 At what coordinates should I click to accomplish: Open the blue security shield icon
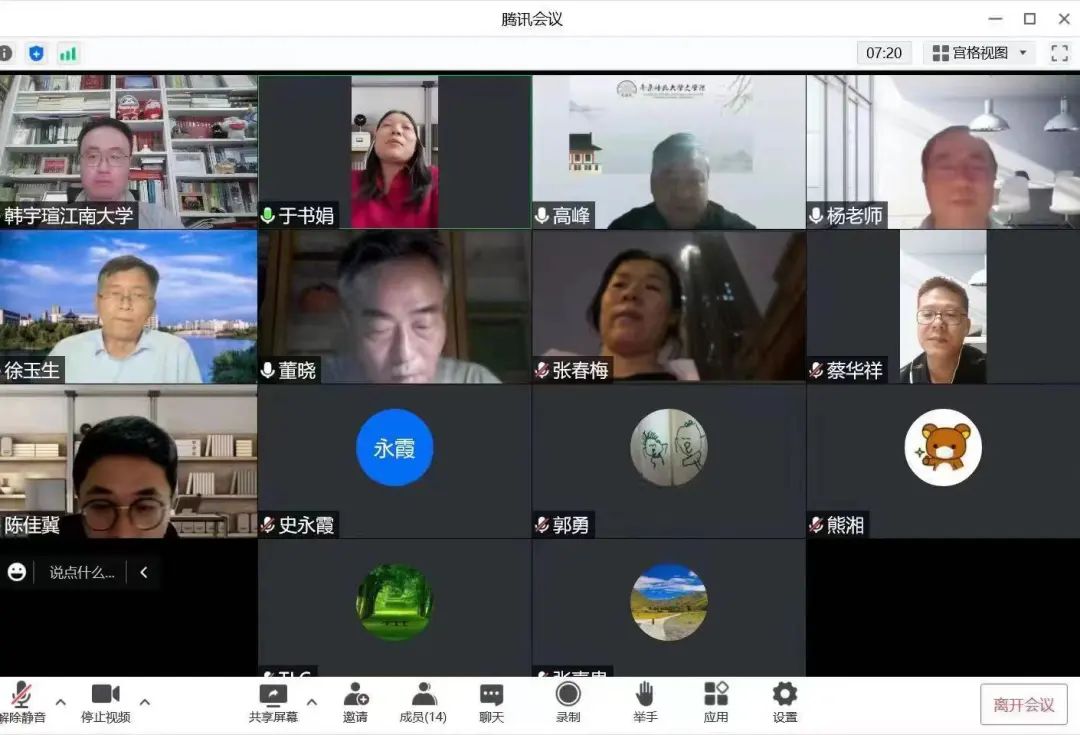(37, 53)
